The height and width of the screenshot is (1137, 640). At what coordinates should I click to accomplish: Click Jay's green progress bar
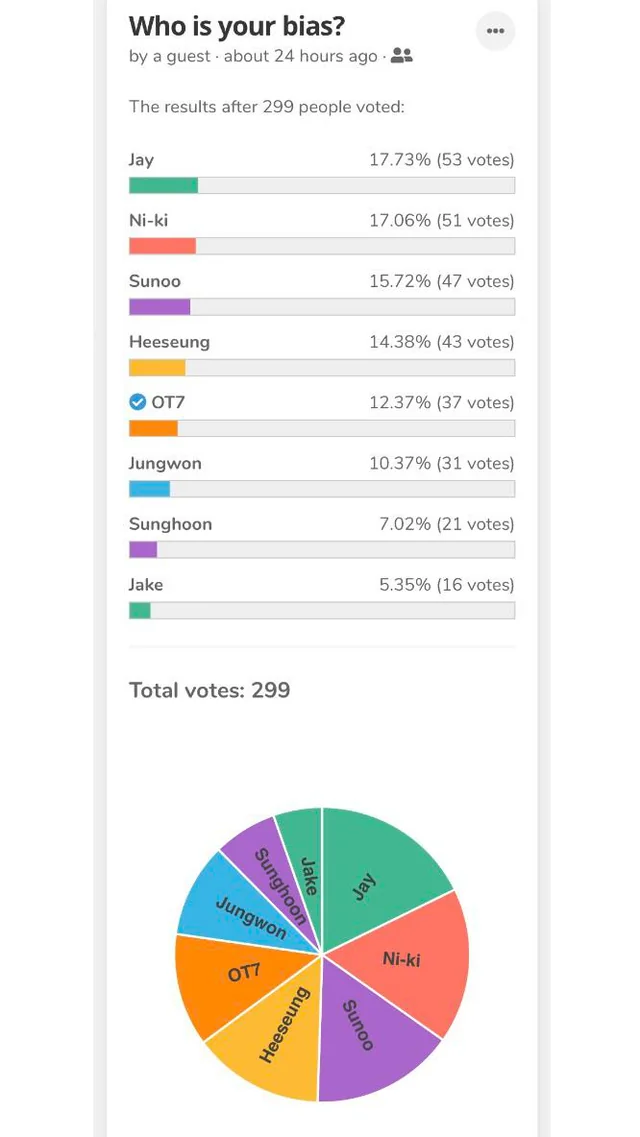(163, 185)
